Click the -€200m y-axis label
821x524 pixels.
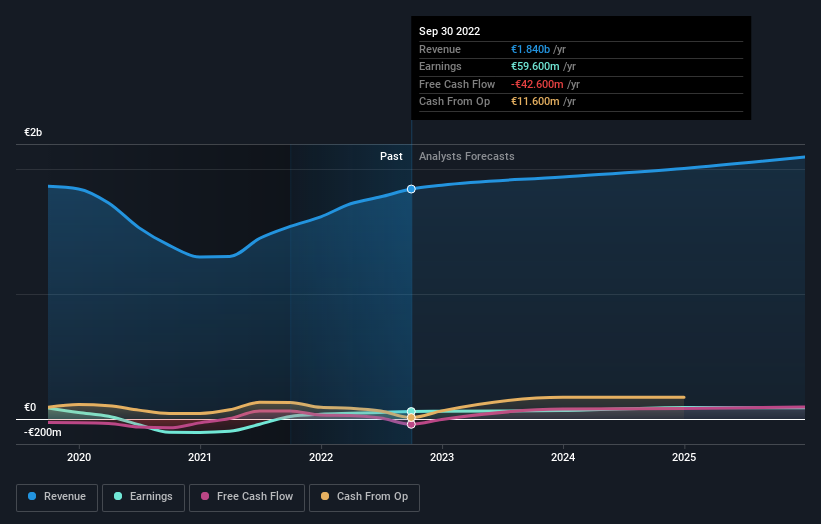tap(42, 432)
